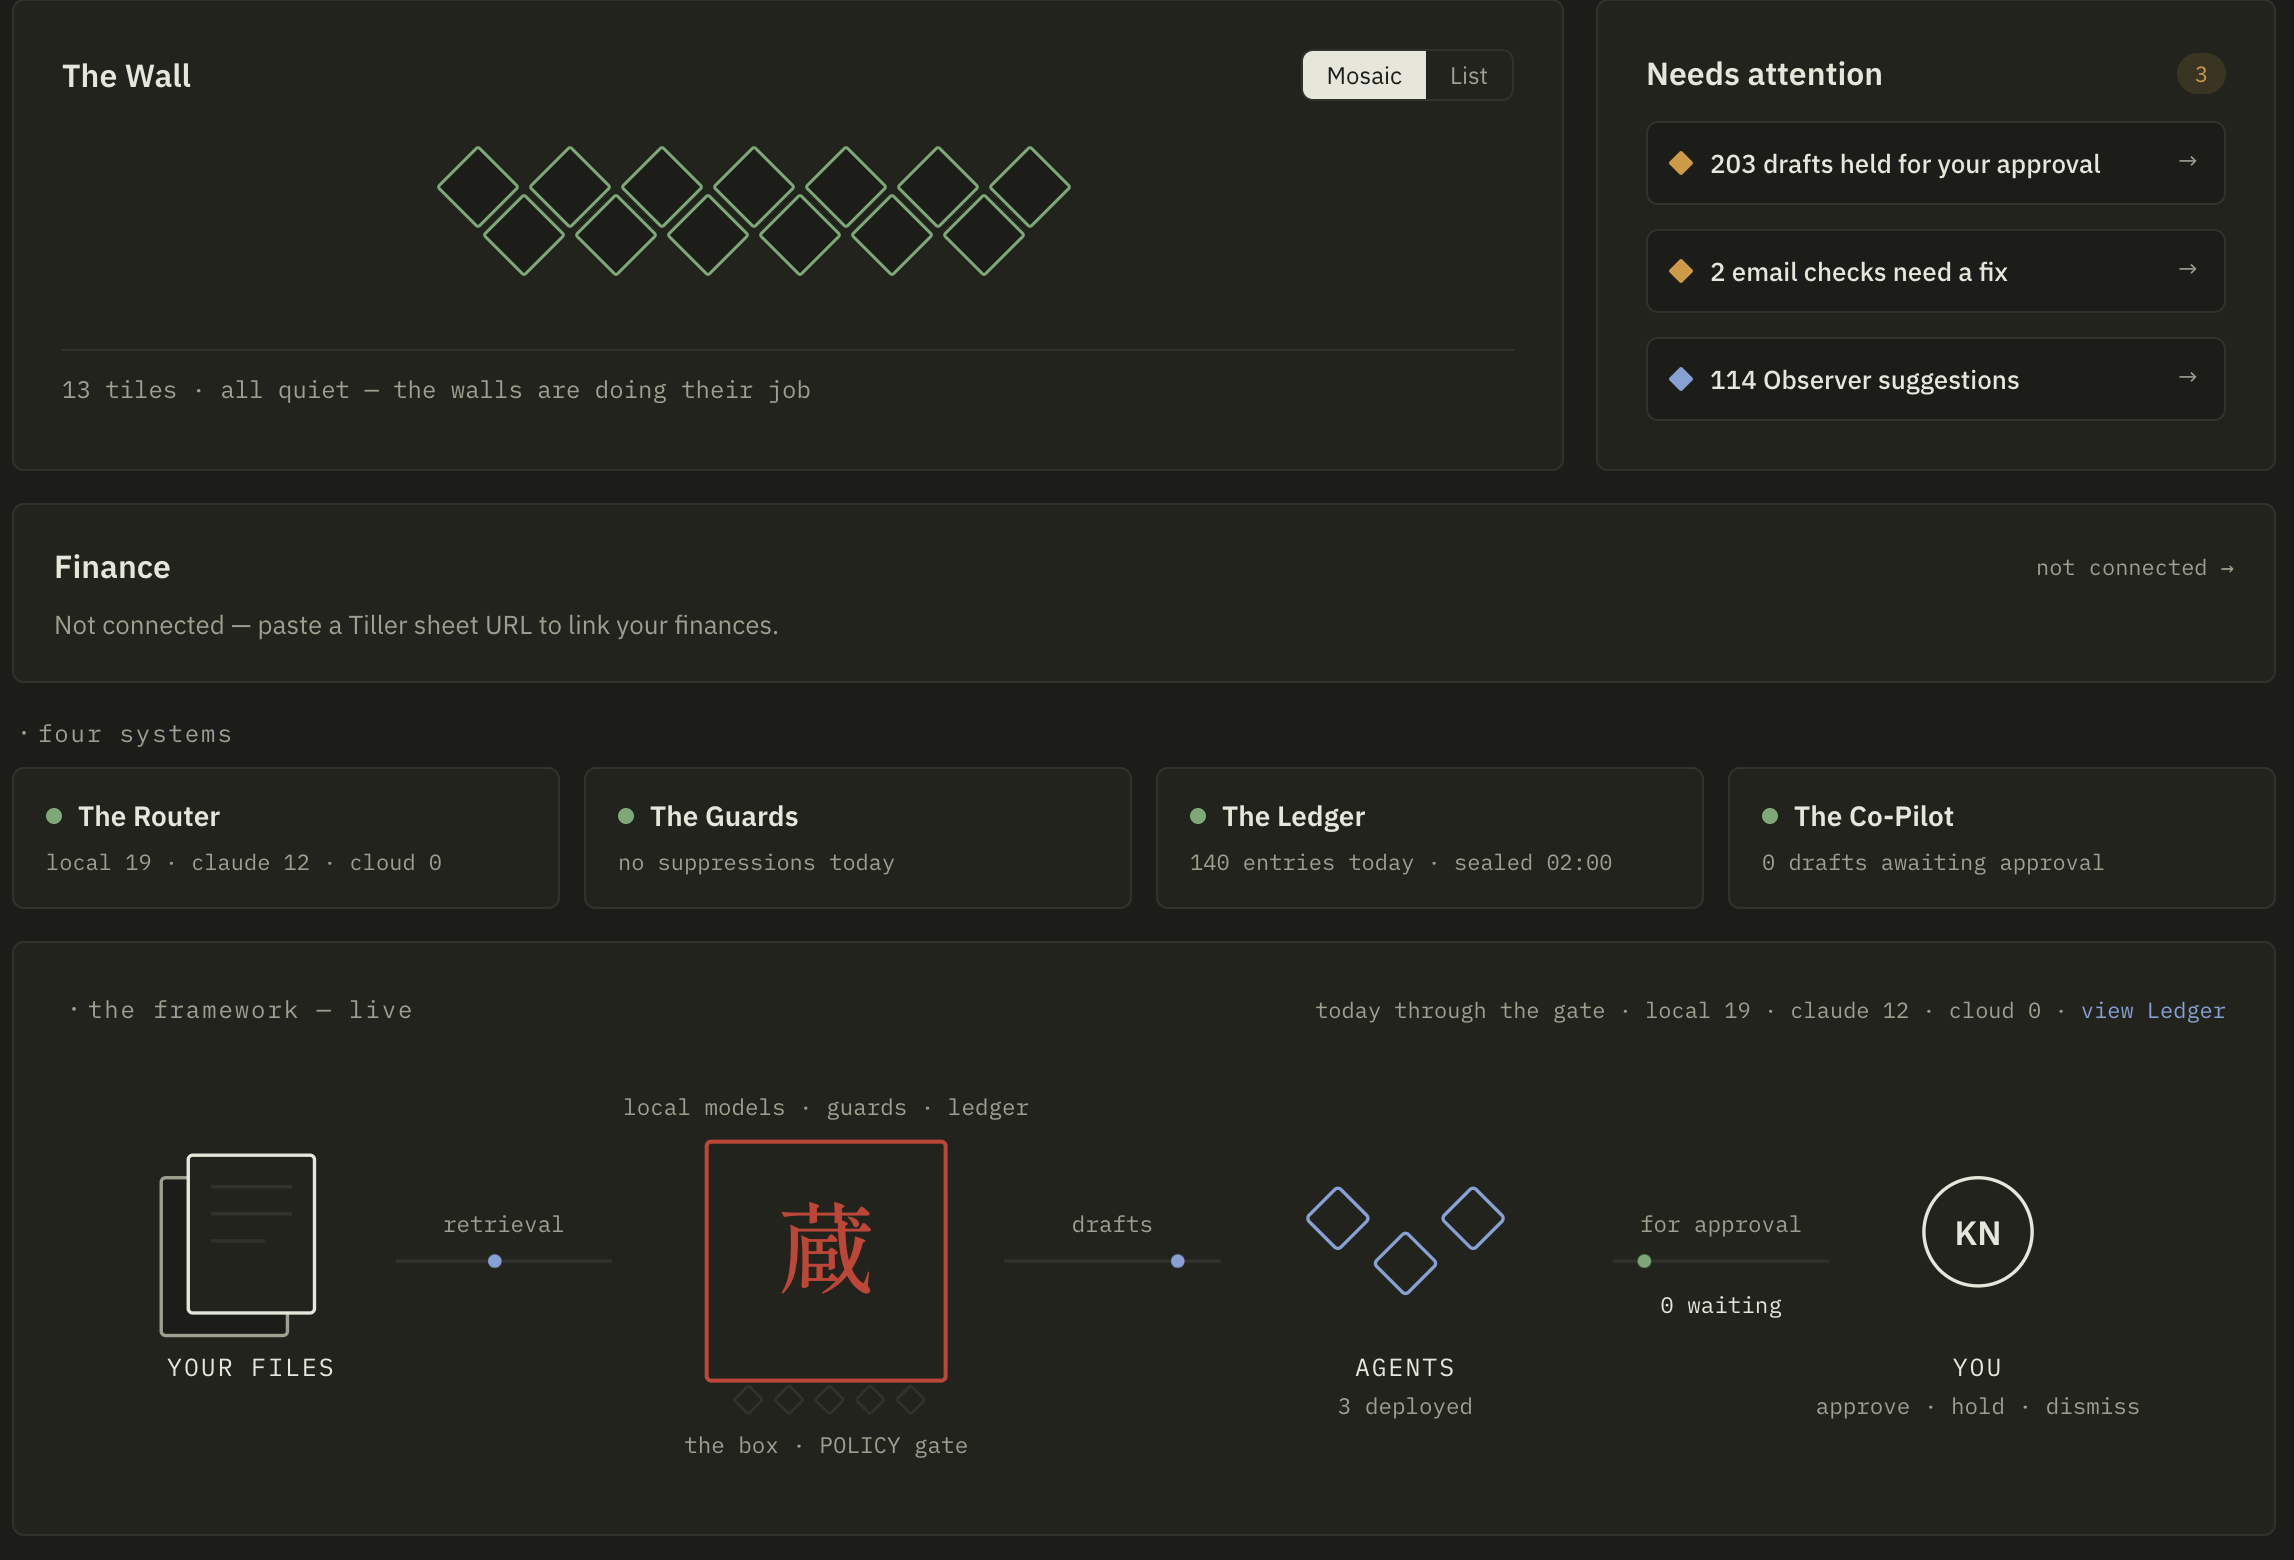Click '140 entries today · sealed 02:00' text
The width and height of the screenshot is (2294, 1560).
coord(1401,863)
